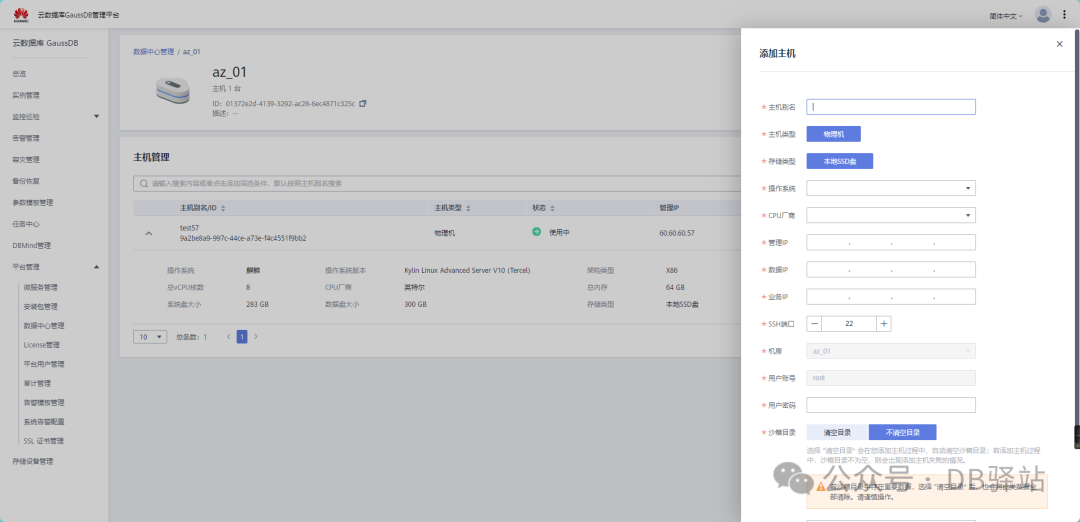Open page size dropdown showing 10
This screenshot has width=1080, height=522.
pyautogui.click(x=150, y=337)
